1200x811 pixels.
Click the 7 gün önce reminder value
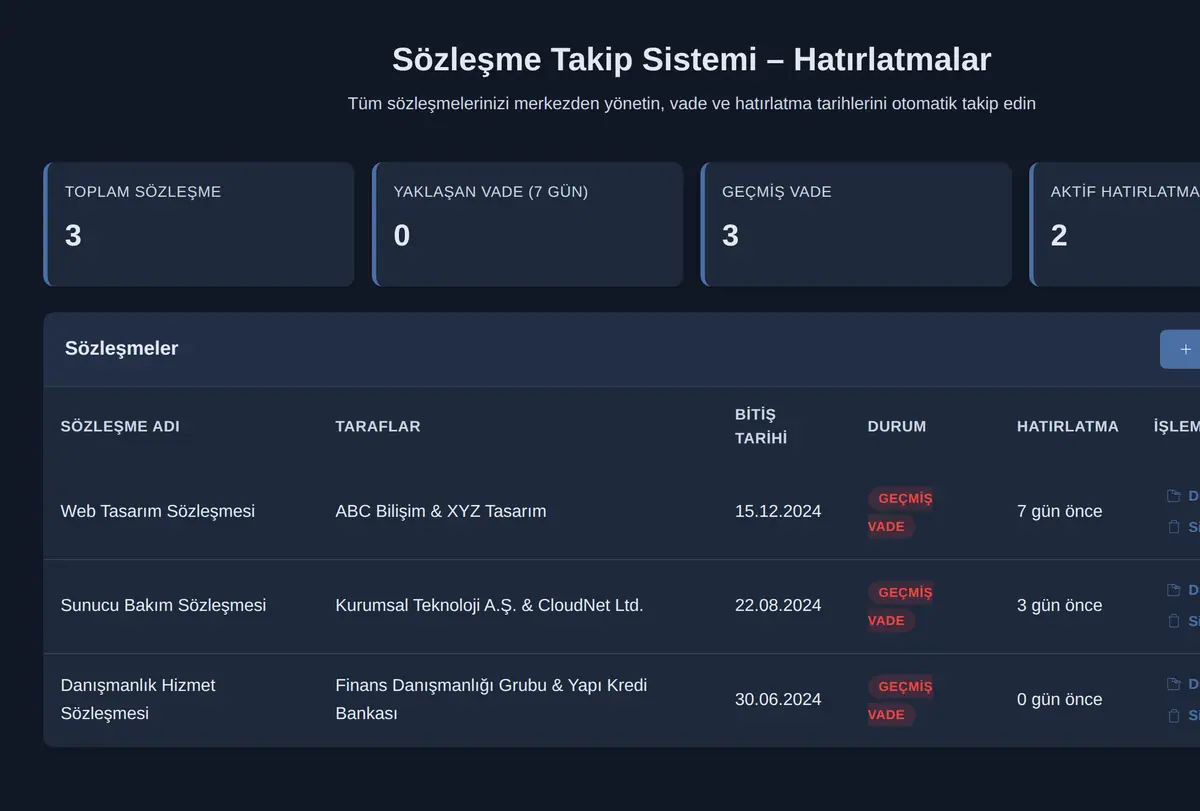[1060, 511]
